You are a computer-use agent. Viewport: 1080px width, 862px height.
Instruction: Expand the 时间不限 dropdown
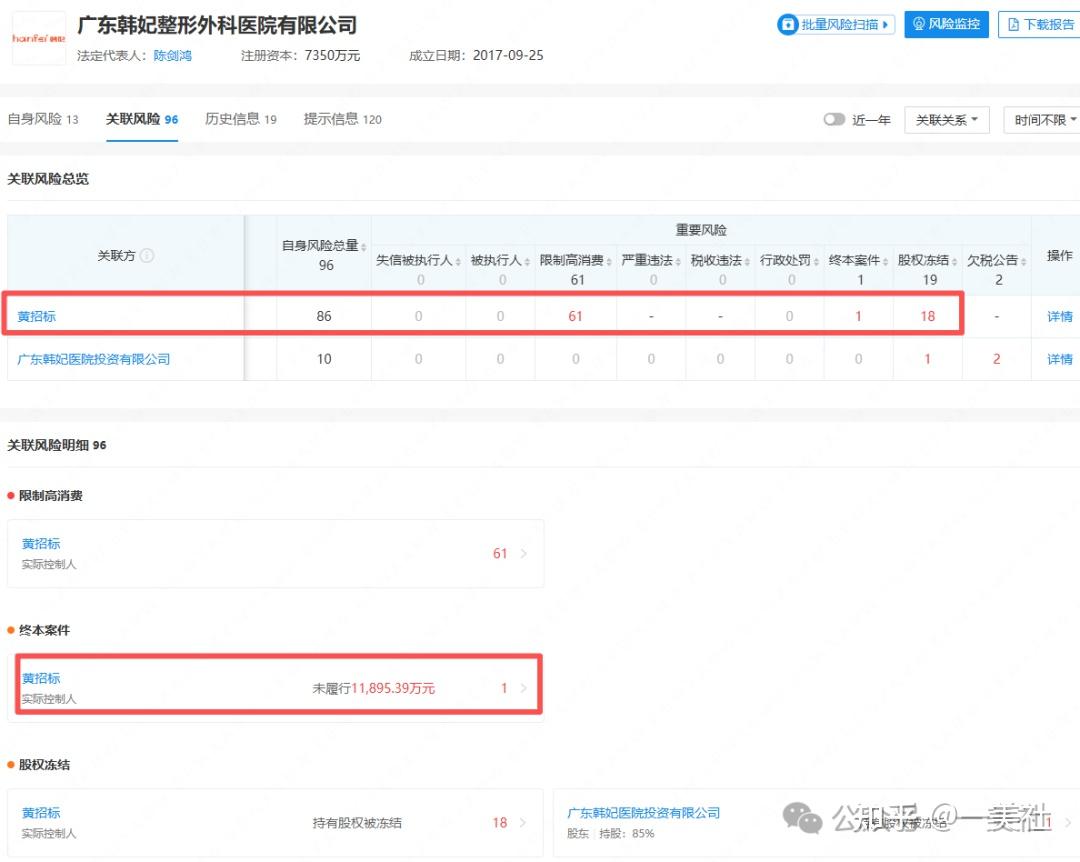tap(1043, 120)
